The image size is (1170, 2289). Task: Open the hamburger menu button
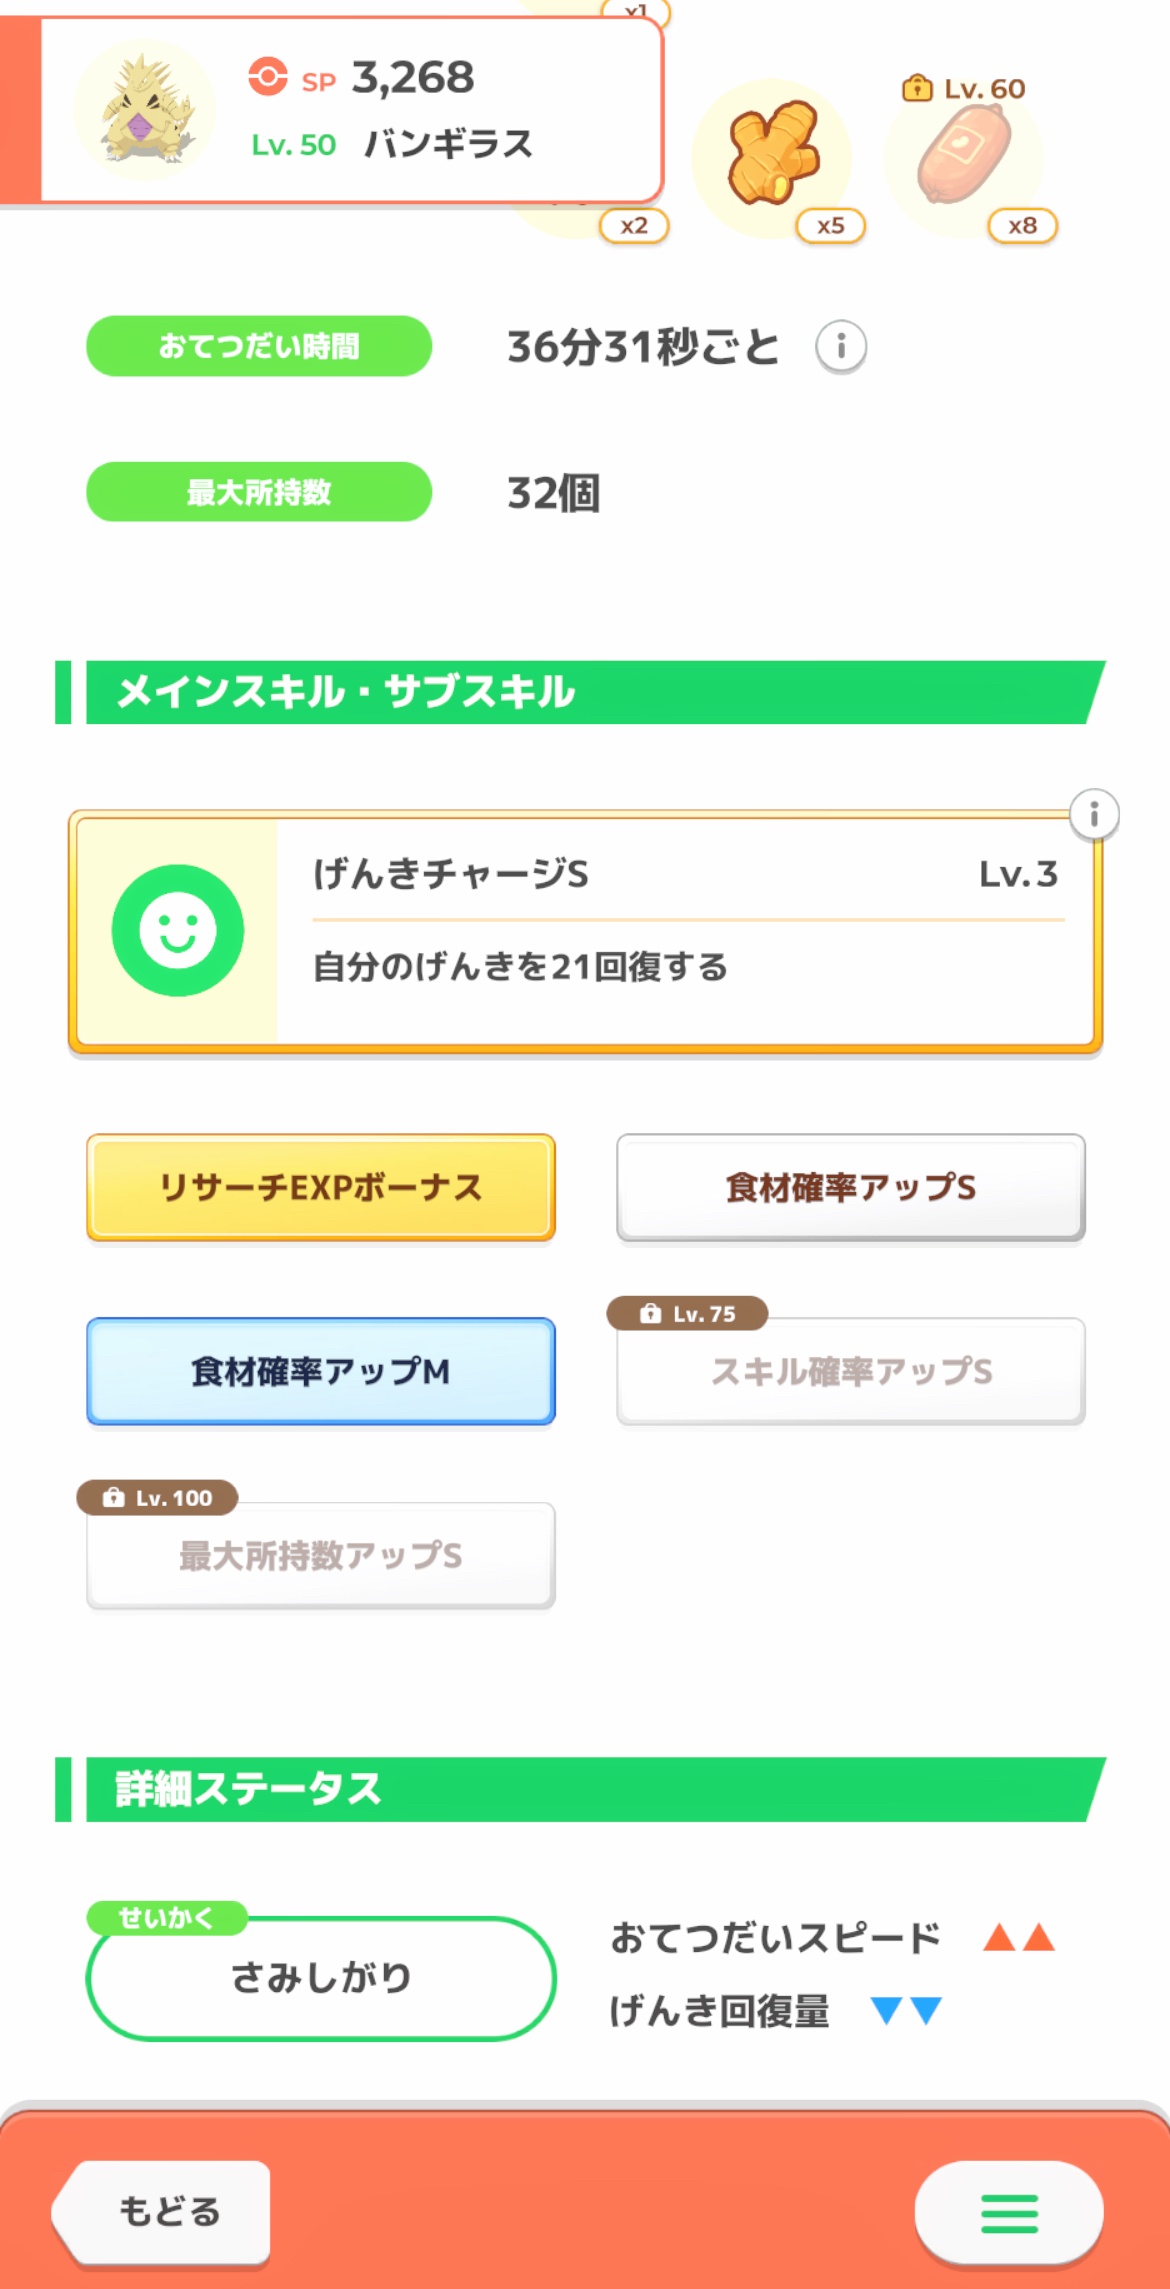click(1008, 2213)
